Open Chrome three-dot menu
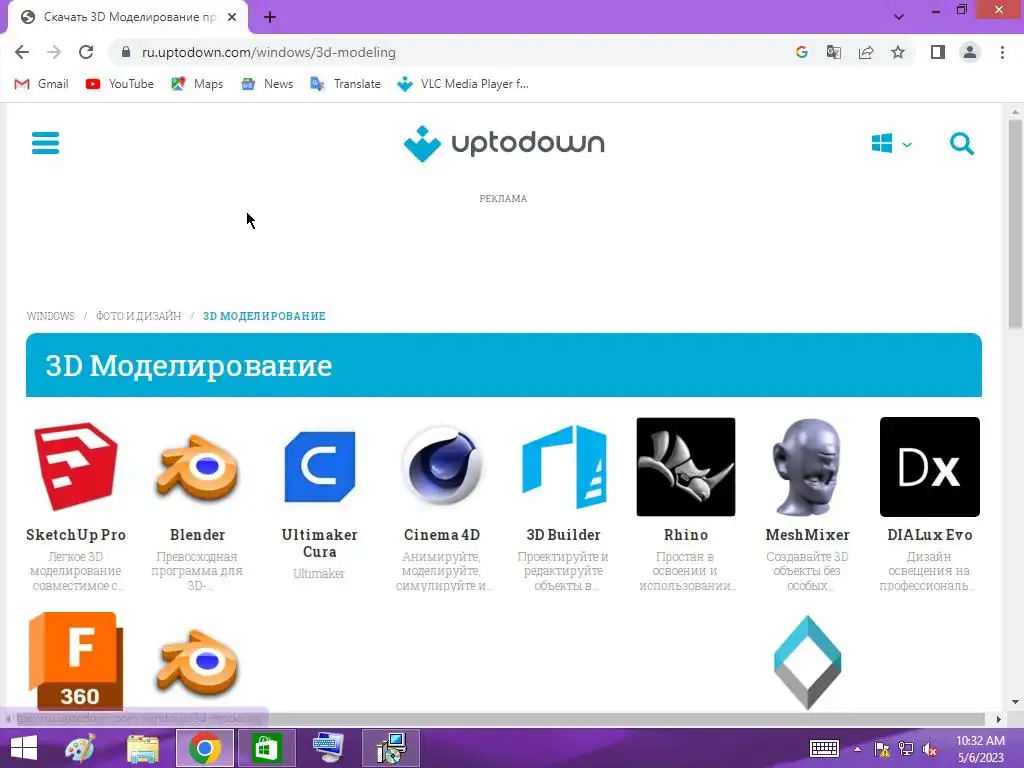Viewport: 1024px width, 768px height. point(1002,52)
